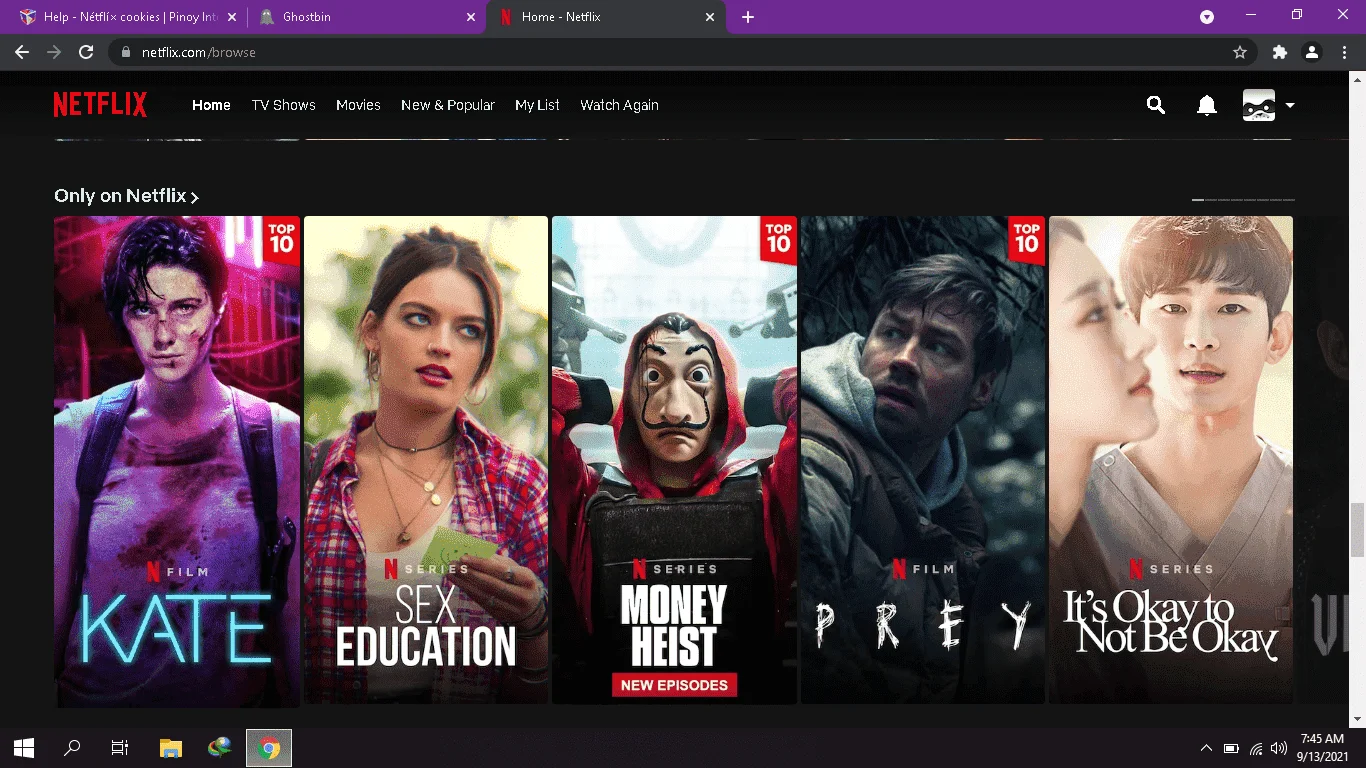The width and height of the screenshot is (1366, 768).
Task: Open a new browser tab
Action: 748,17
